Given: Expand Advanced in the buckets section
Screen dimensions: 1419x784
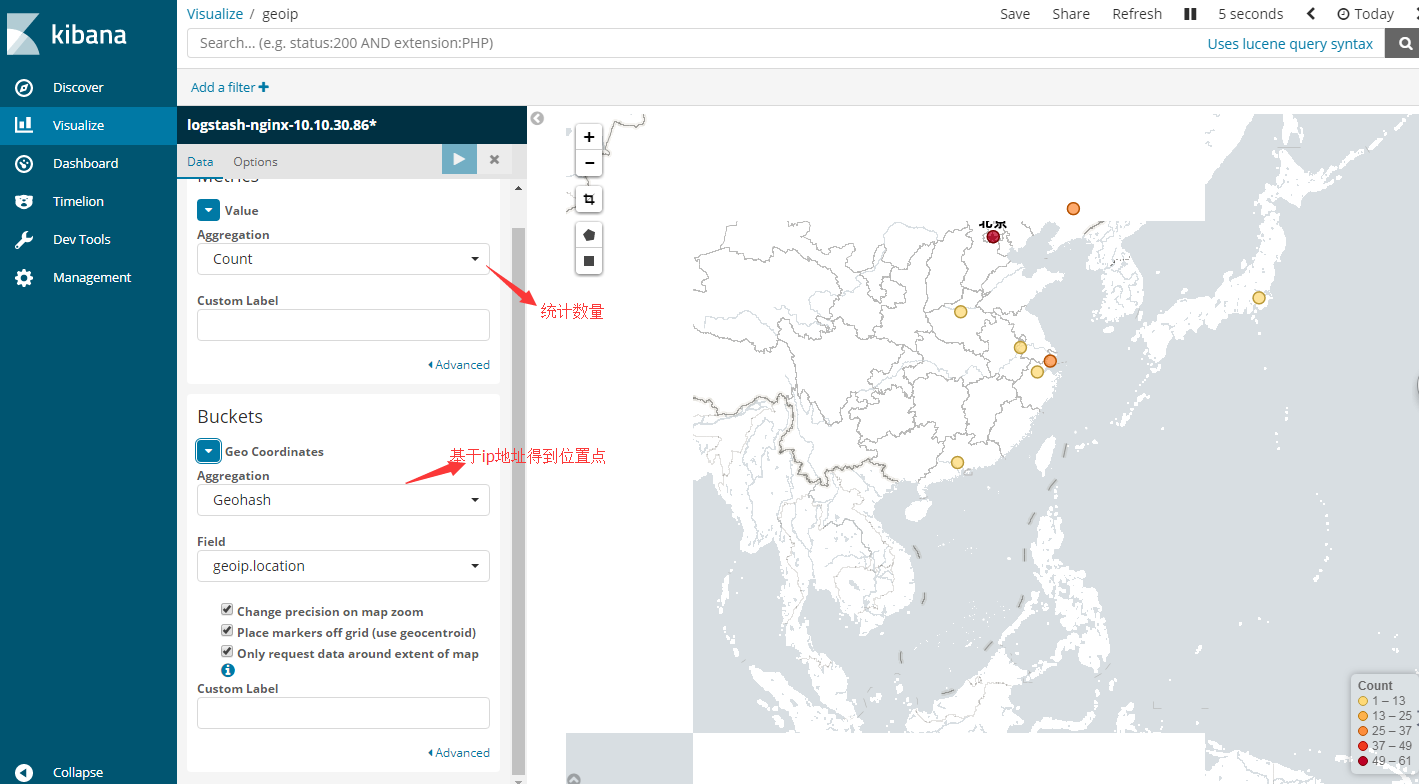Looking at the screenshot, I should coord(459,753).
